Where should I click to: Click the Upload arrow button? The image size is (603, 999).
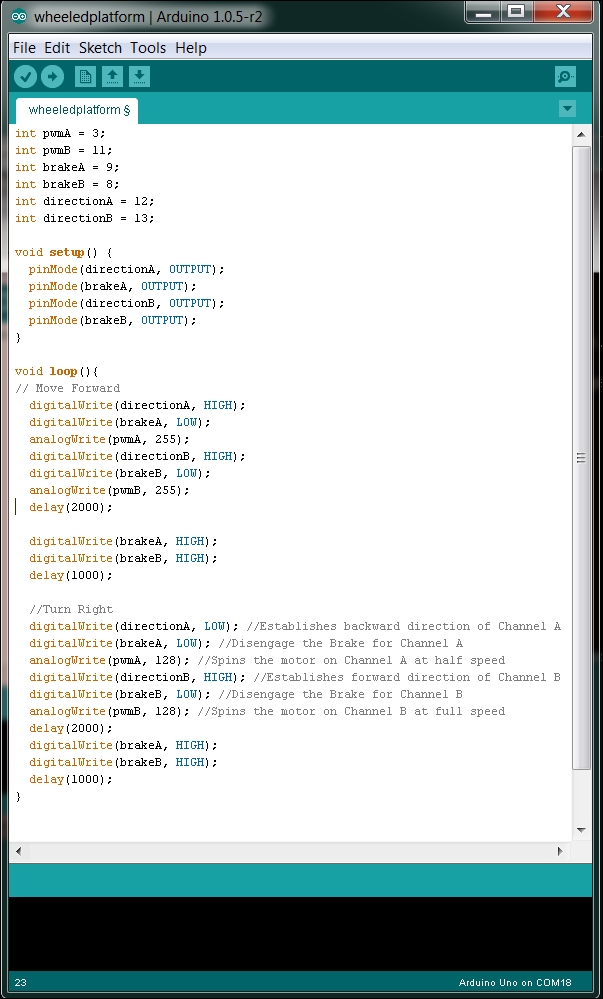pos(53,77)
